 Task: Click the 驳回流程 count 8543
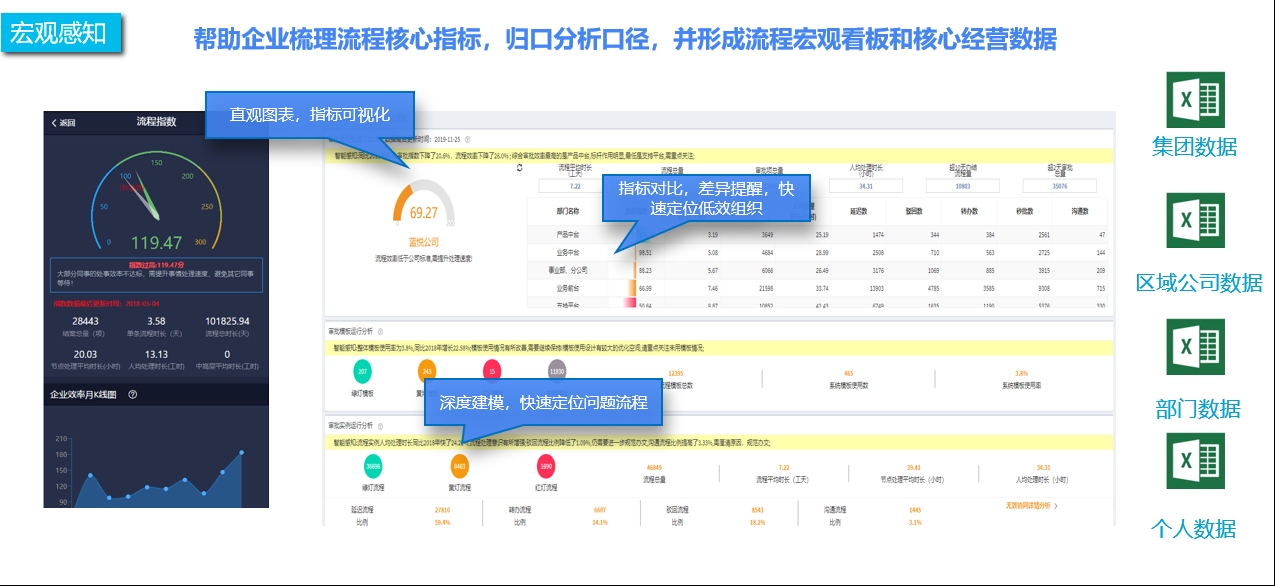point(757,509)
